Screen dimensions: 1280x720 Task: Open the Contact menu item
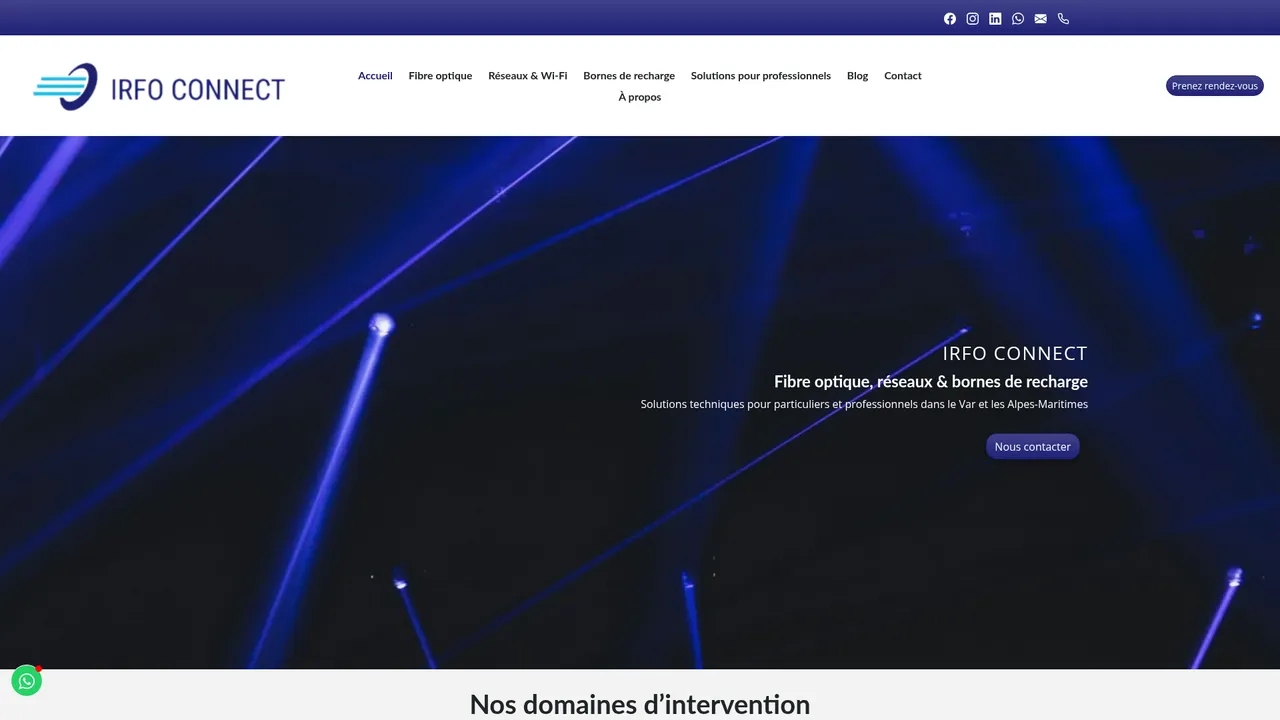pos(903,76)
